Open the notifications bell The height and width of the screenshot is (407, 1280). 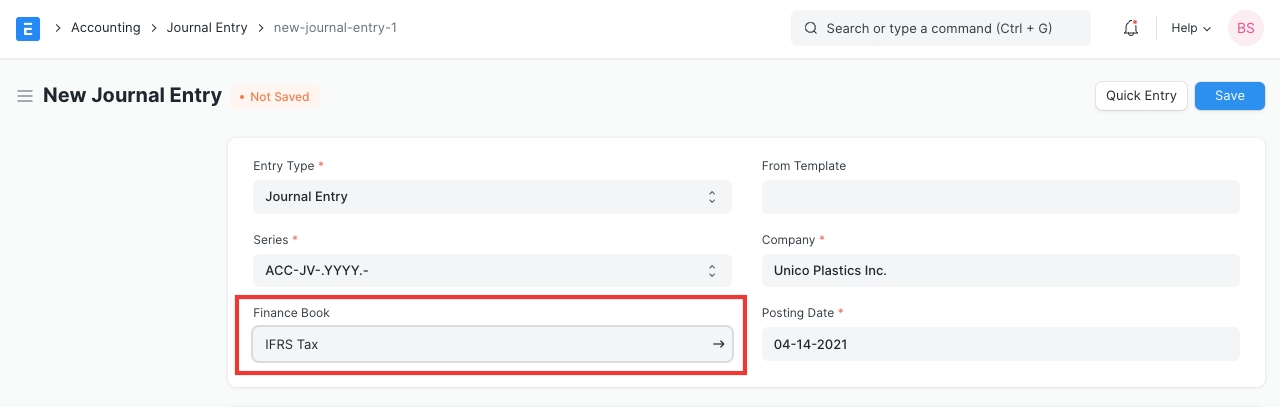(1131, 28)
